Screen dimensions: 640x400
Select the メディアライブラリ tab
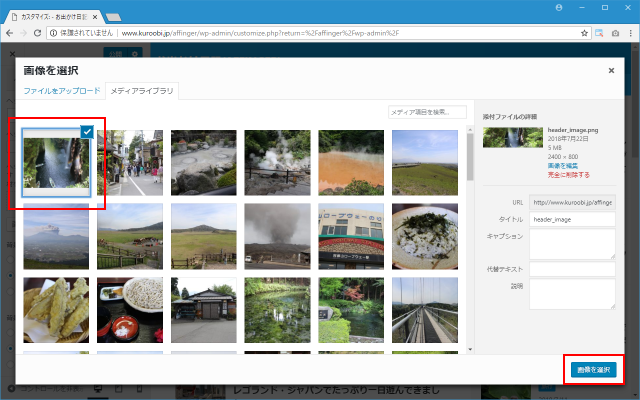(x=141, y=91)
